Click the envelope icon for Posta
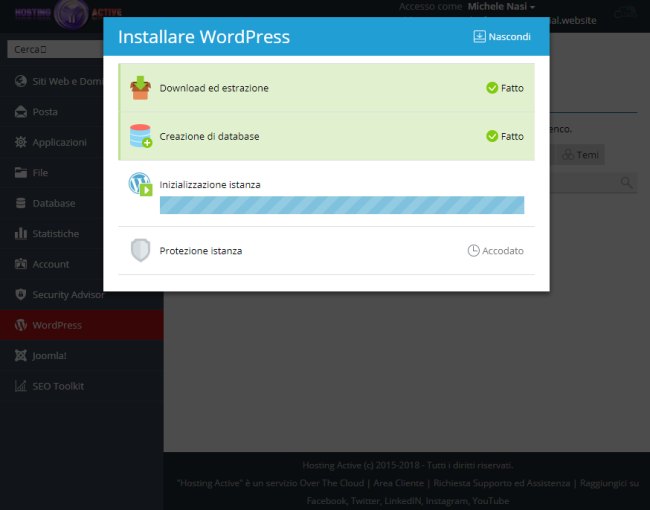Screen dimensions: 650x510 (x=21, y=112)
